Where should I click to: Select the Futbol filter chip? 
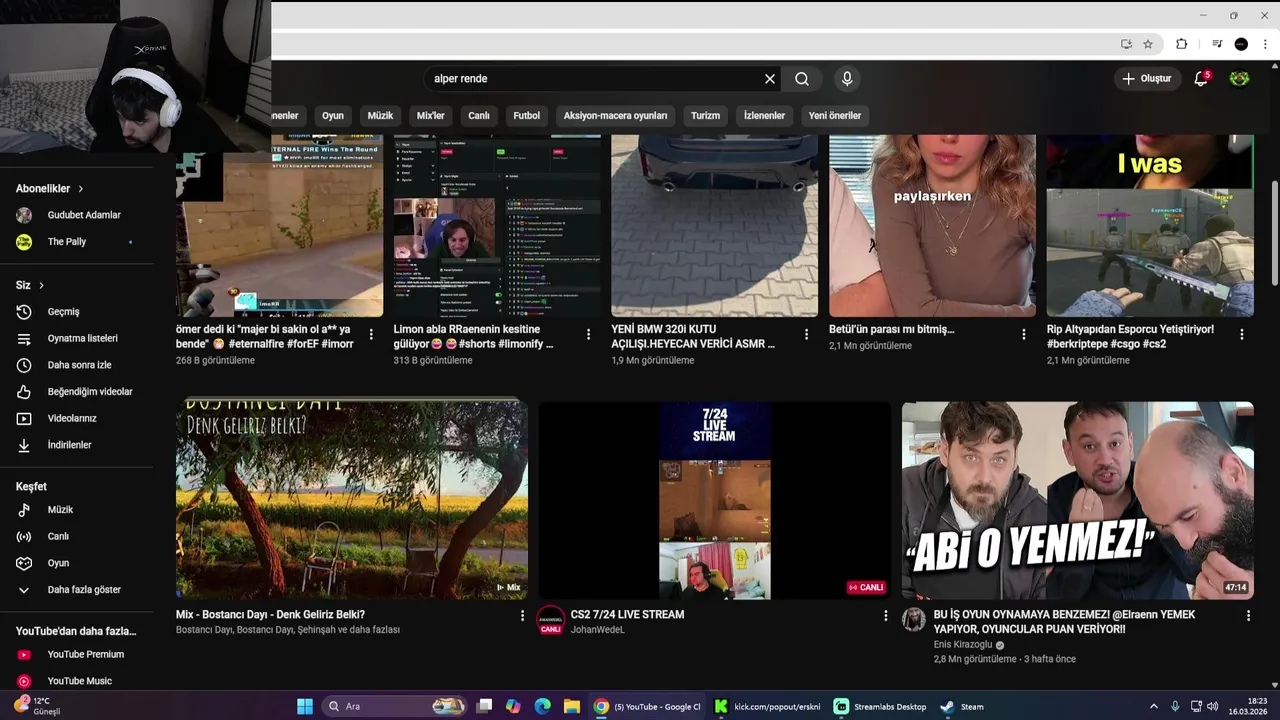click(527, 115)
